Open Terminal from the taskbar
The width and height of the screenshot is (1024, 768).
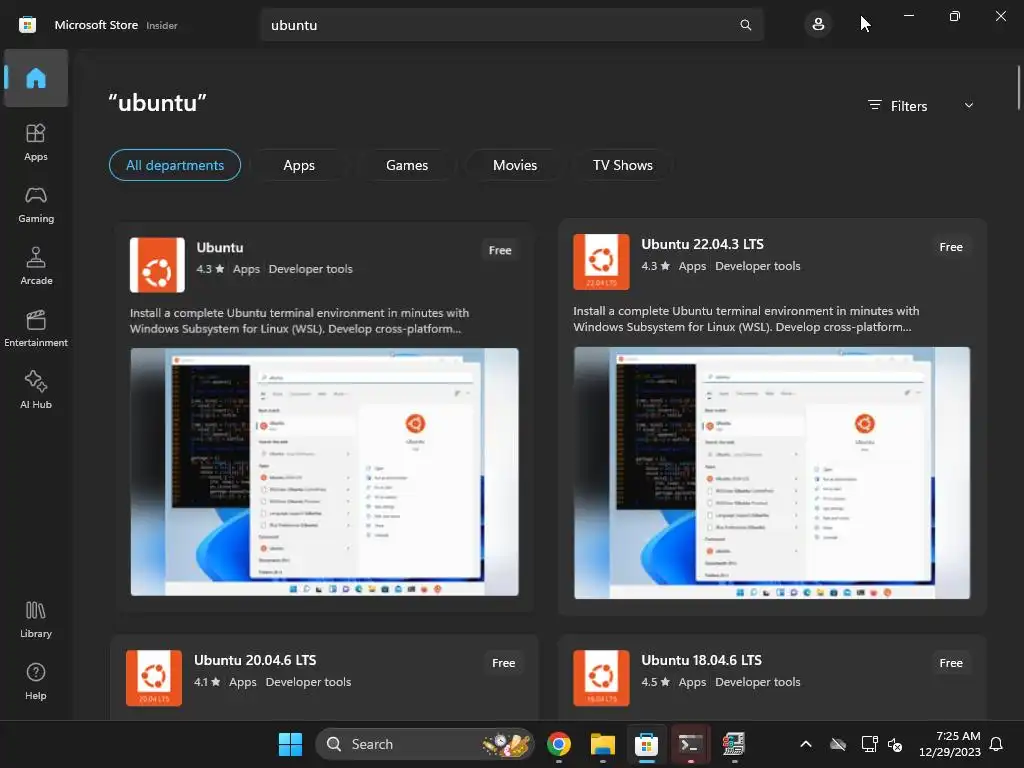click(x=690, y=744)
